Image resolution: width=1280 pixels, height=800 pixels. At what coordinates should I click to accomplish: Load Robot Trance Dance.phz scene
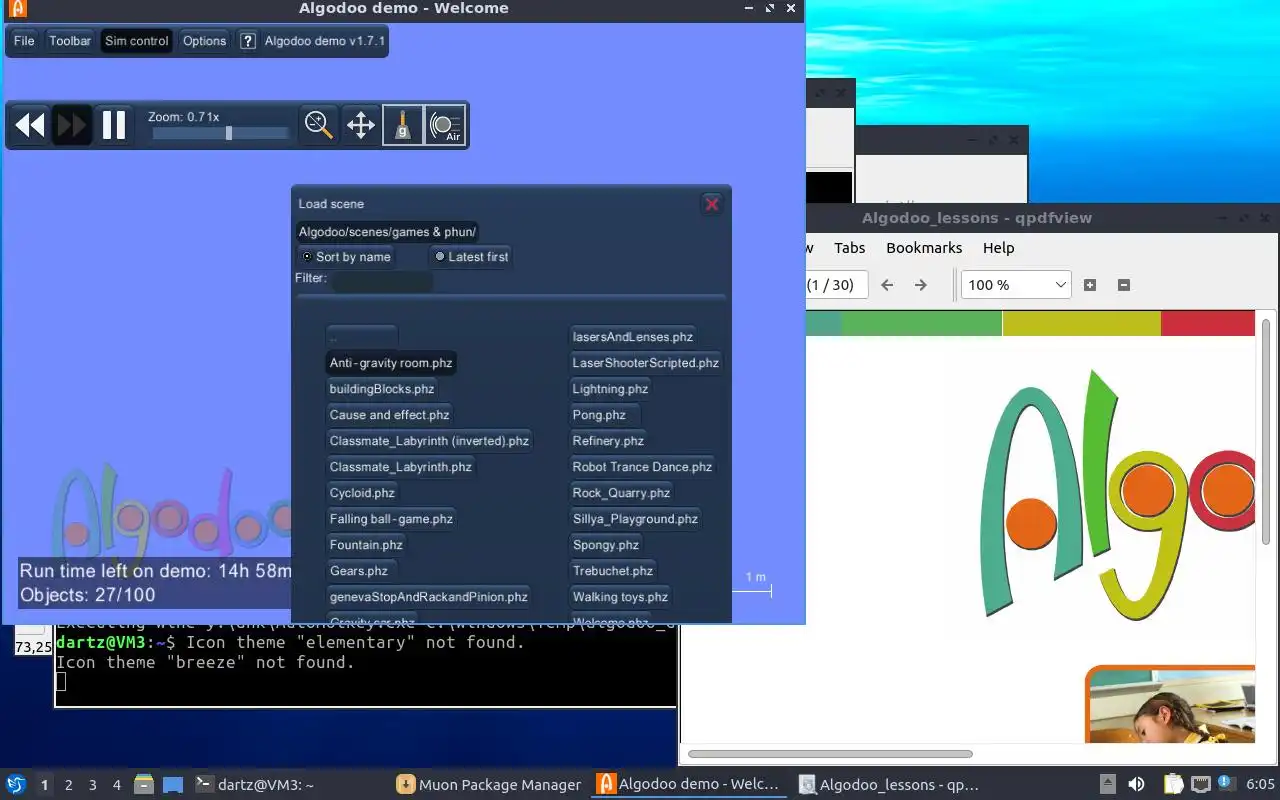pos(642,467)
